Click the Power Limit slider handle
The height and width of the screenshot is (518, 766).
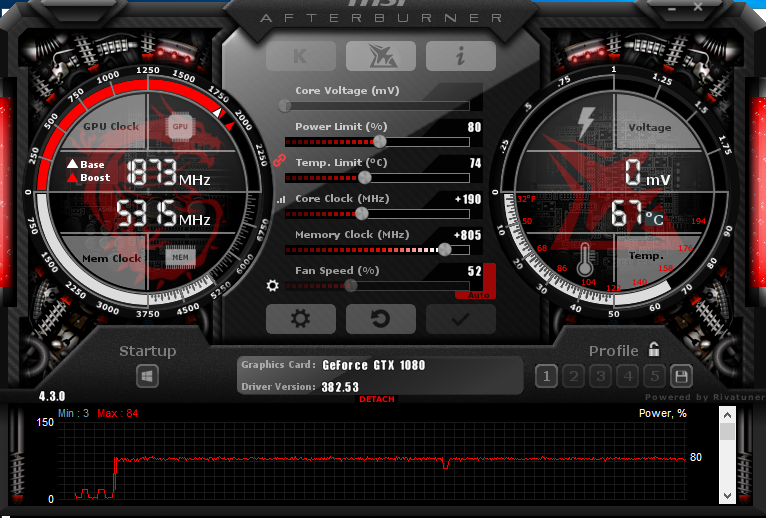[380, 142]
